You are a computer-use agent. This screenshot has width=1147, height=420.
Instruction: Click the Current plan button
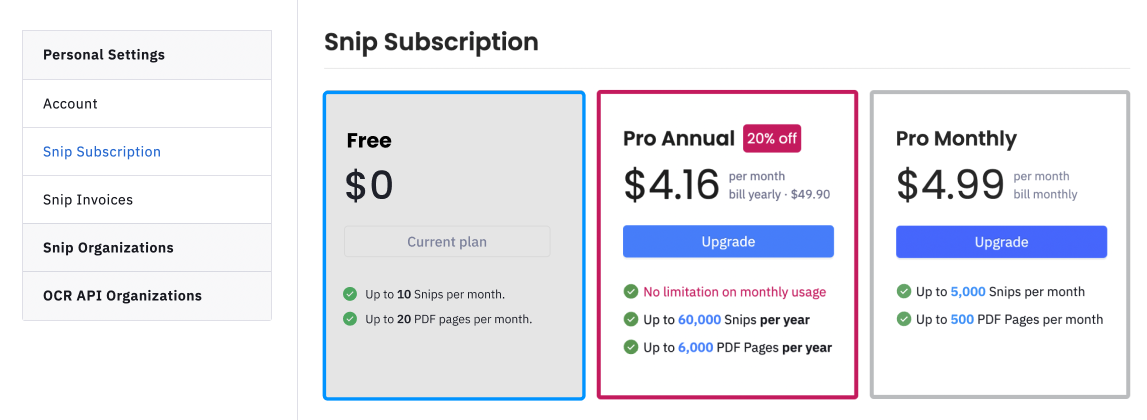click(447, 241)
